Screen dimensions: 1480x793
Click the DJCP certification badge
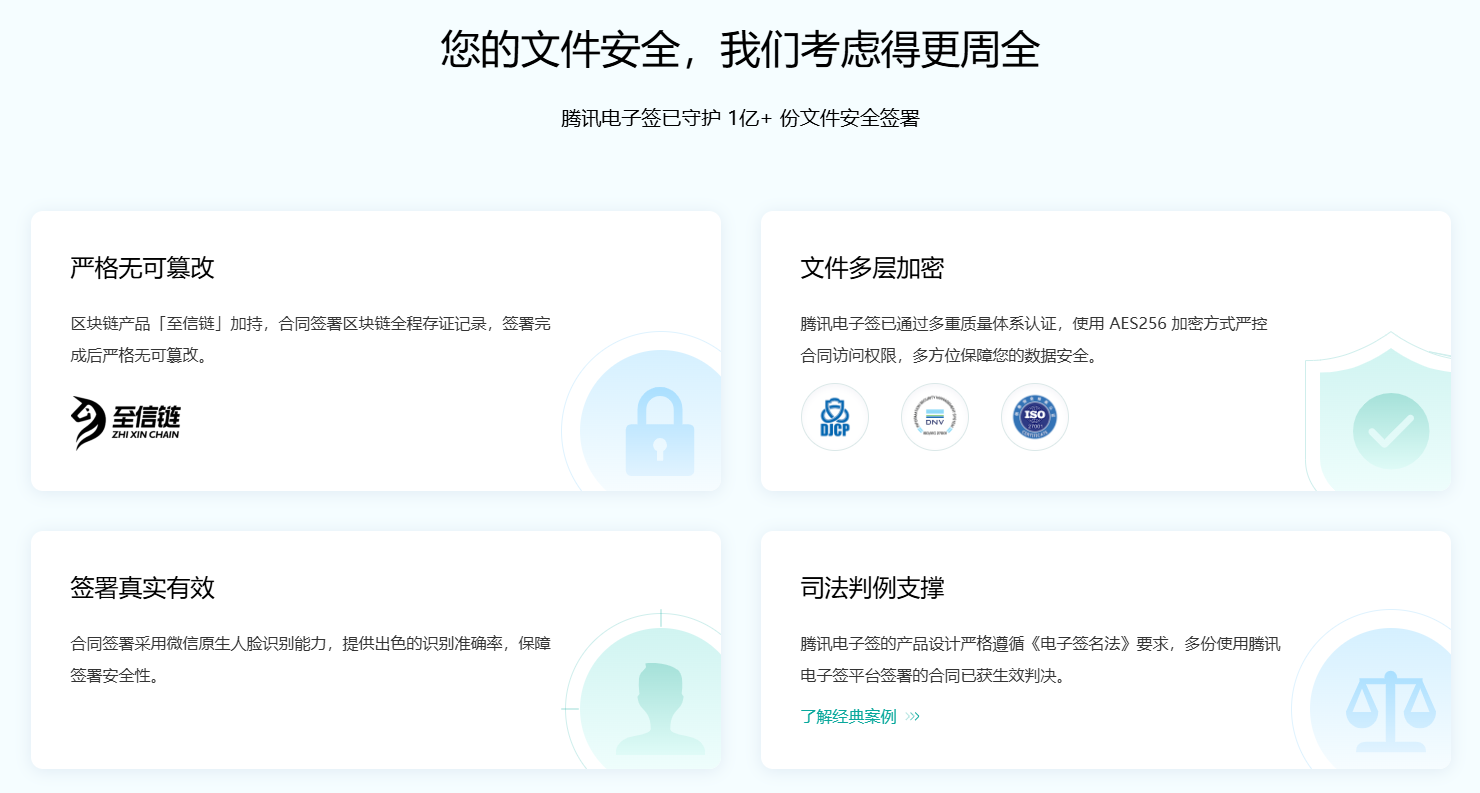point(835,417)
